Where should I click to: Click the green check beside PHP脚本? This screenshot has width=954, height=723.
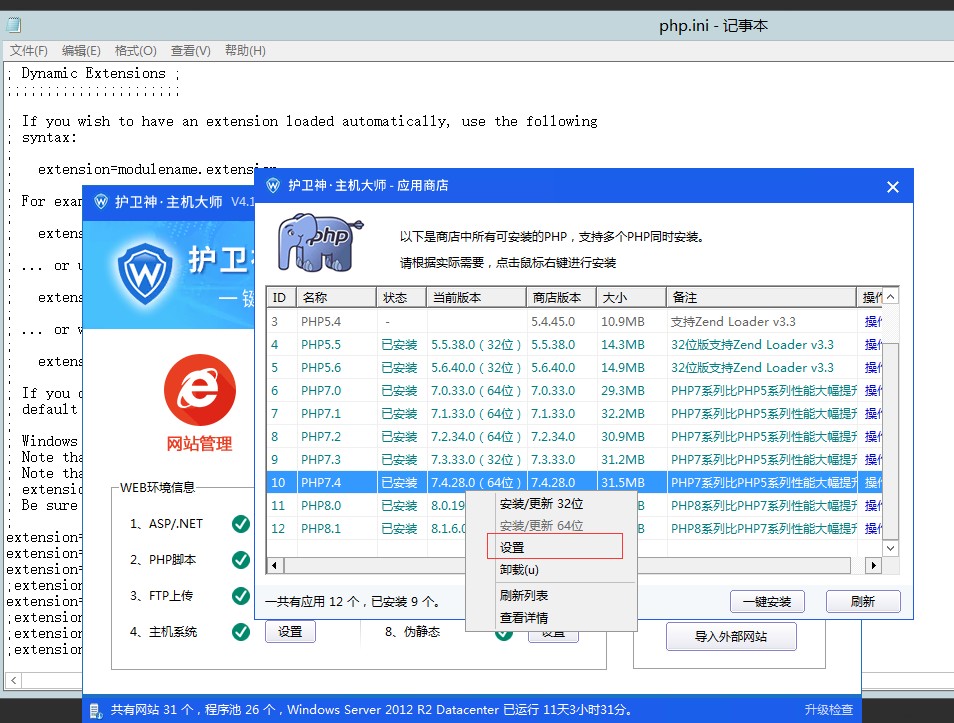click(x=240, y=560)
